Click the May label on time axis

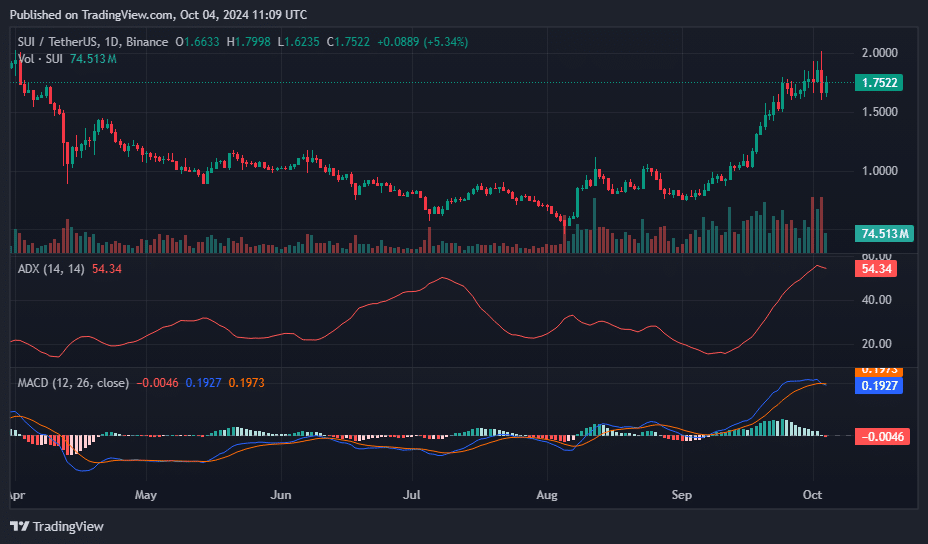146,495
